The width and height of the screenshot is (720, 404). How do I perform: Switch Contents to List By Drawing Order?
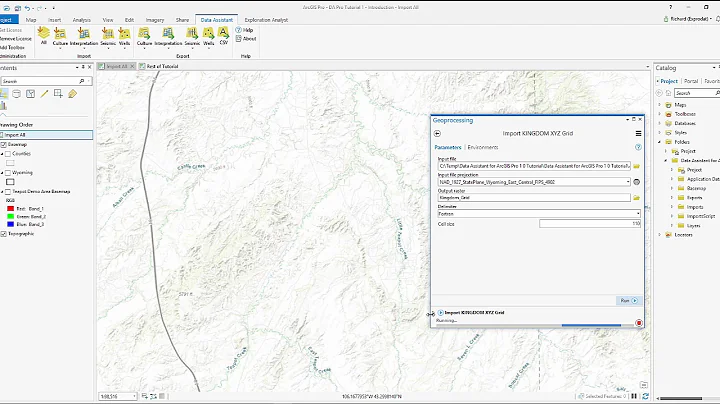coord(4,94)
